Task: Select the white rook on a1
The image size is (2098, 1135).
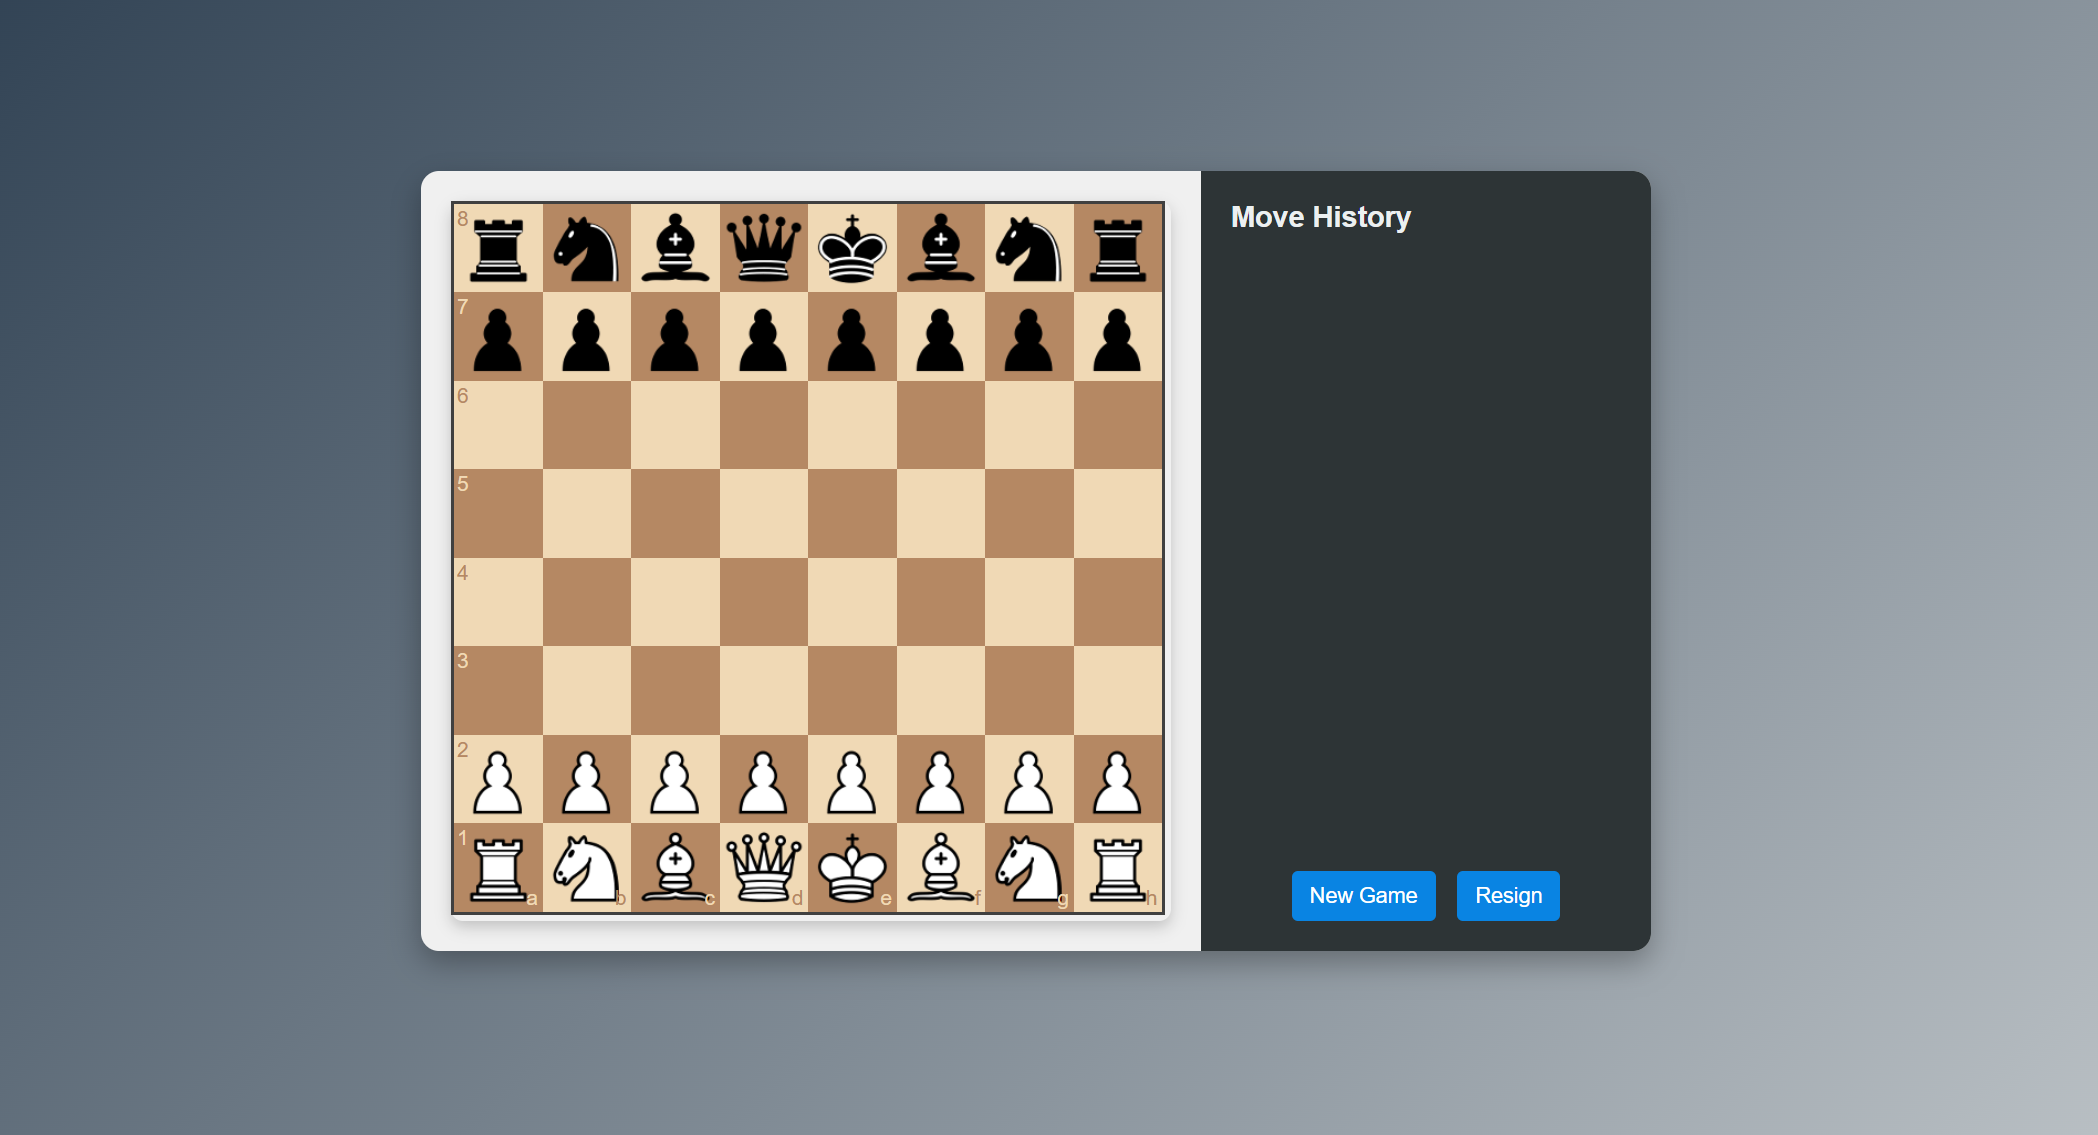Action: [497, 866]
